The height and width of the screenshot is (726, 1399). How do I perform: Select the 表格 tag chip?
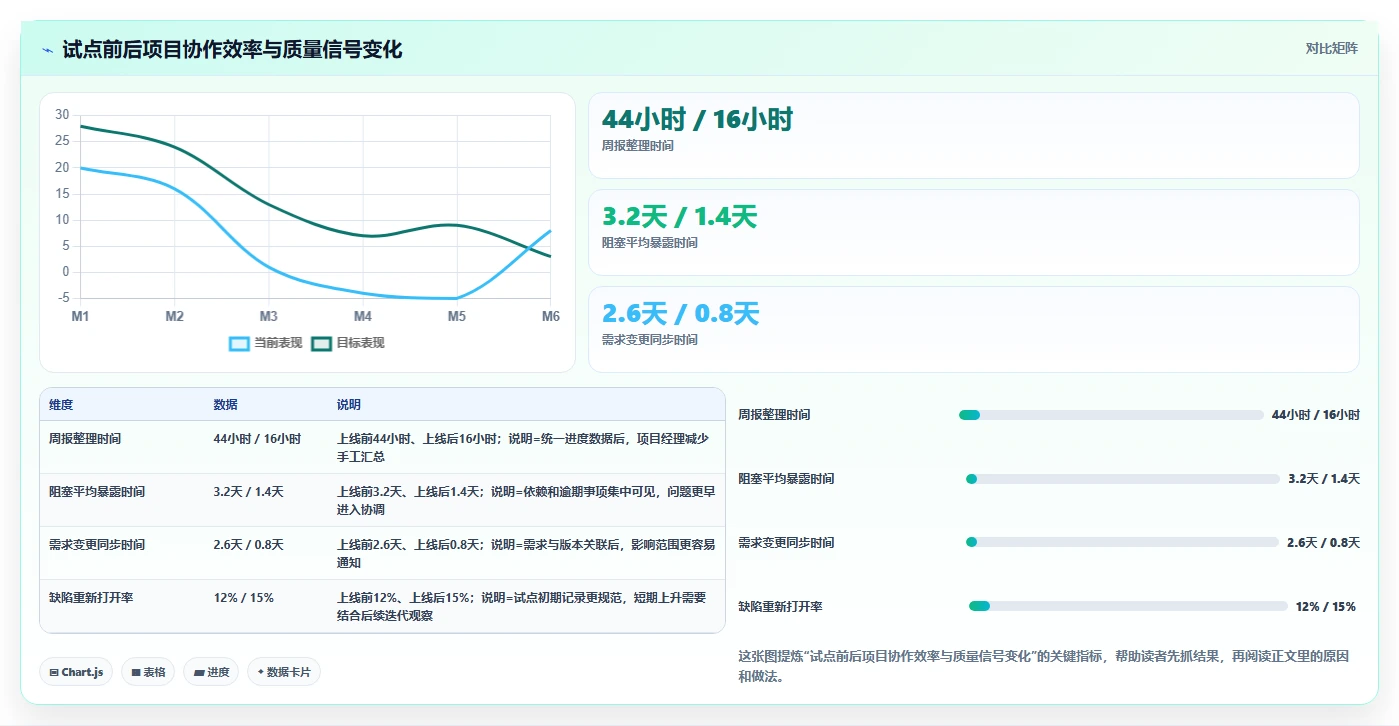click(x=149, y=672)
